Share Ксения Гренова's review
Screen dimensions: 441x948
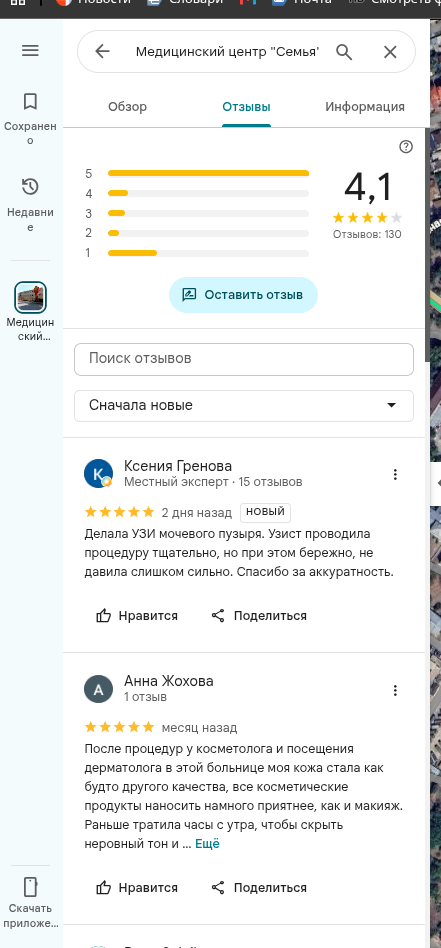tap(259, 616)
